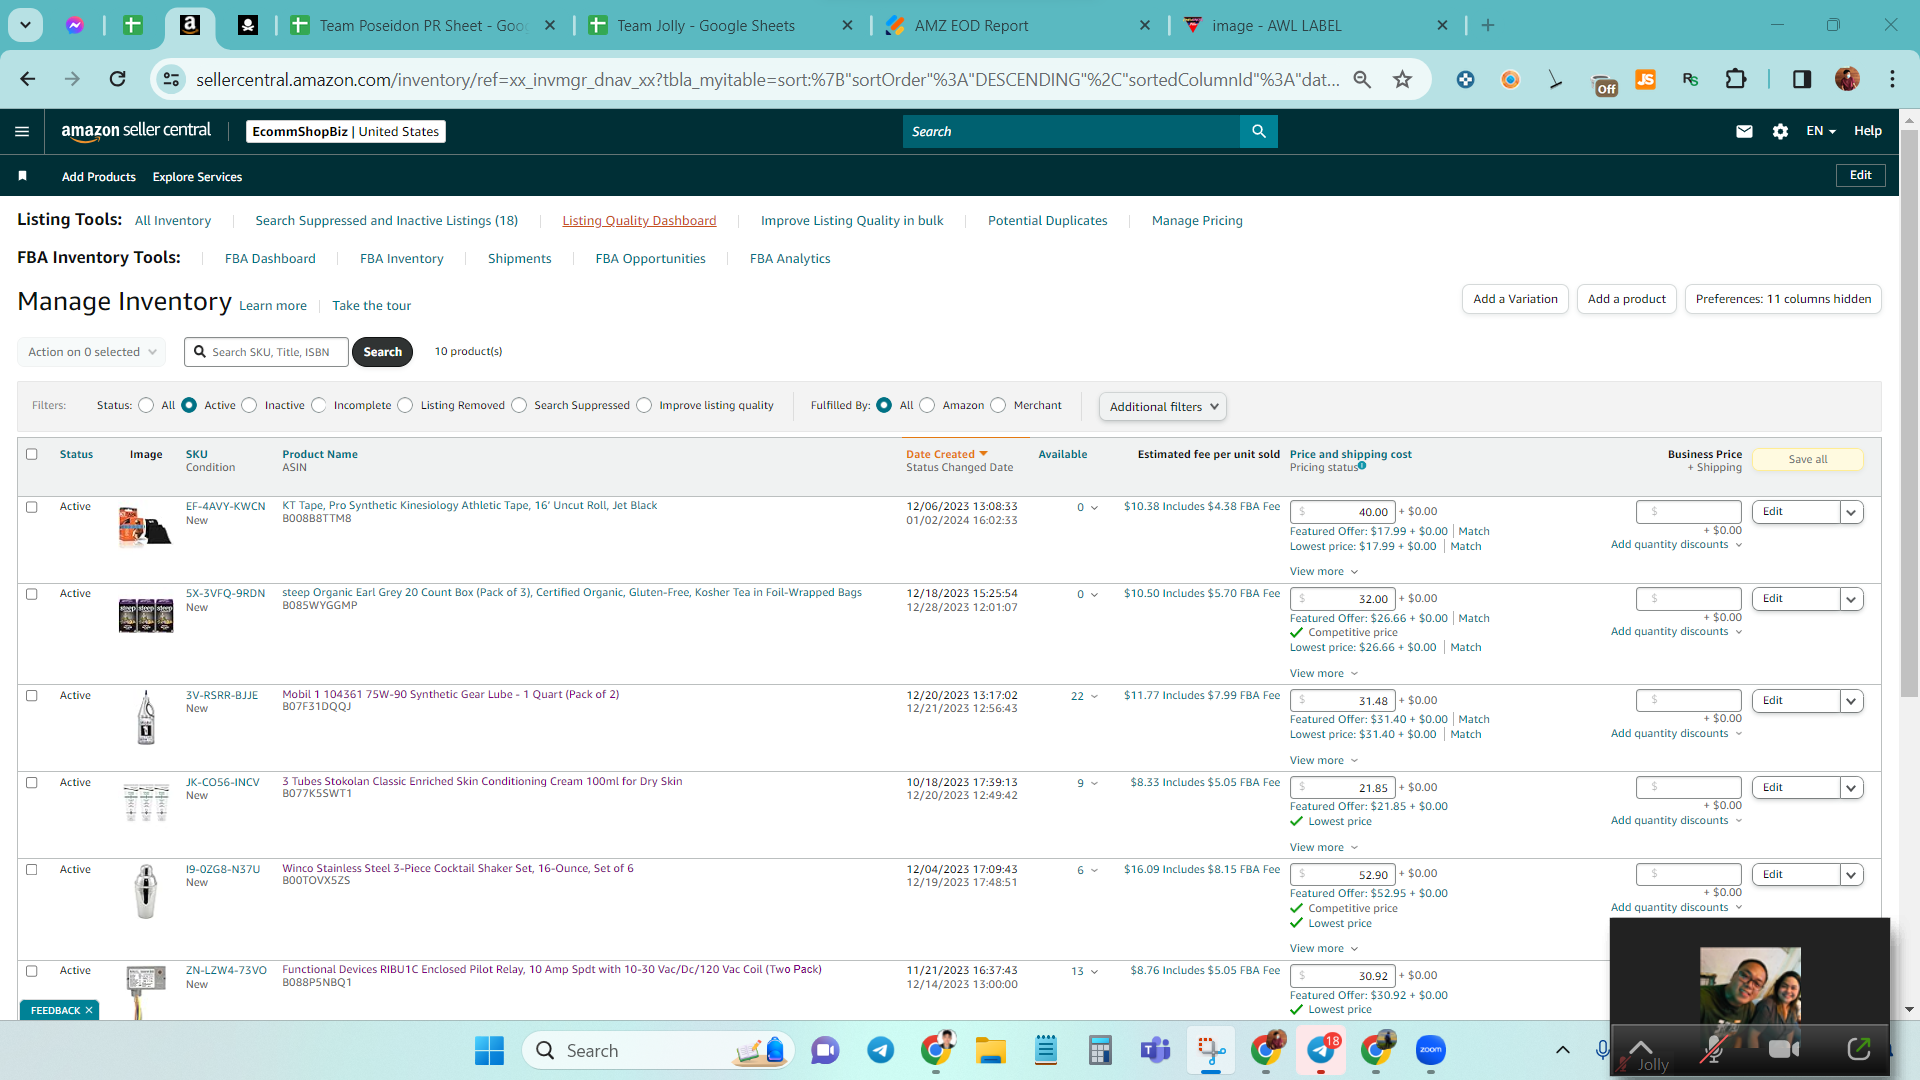Expand View more for the Winco shaker row
The height and width of the screenshot is (1080, 1920).
(1324, 948)
